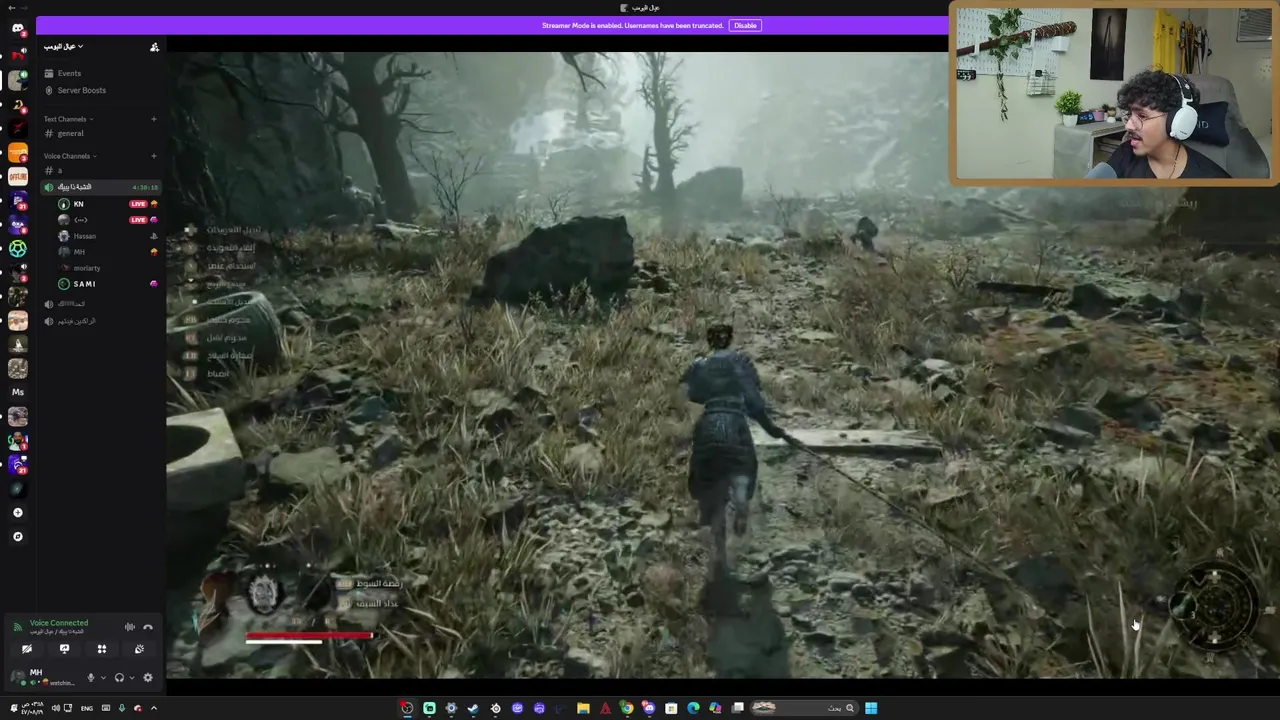Open the OFFLINE server icon
The image size is (1280, 720).
(17, 176)
